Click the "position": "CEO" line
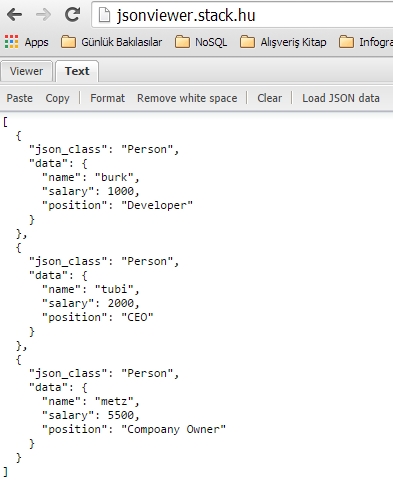 98,317
